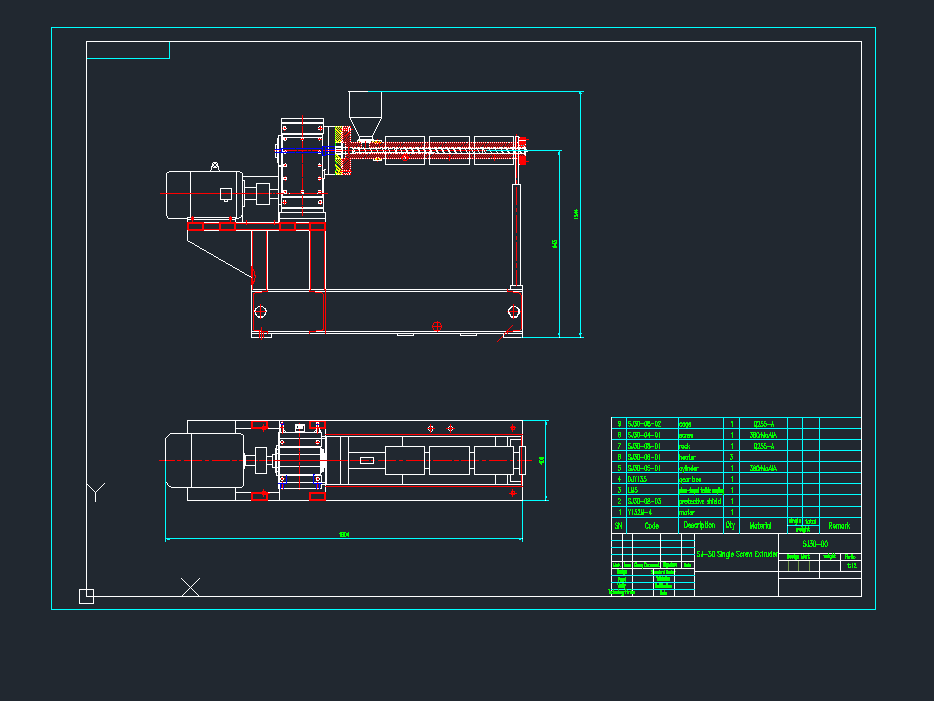Click the X-shaped cross marker near drawing bottom
Screen dimensions: 934x701
click(x=190, y=587)
